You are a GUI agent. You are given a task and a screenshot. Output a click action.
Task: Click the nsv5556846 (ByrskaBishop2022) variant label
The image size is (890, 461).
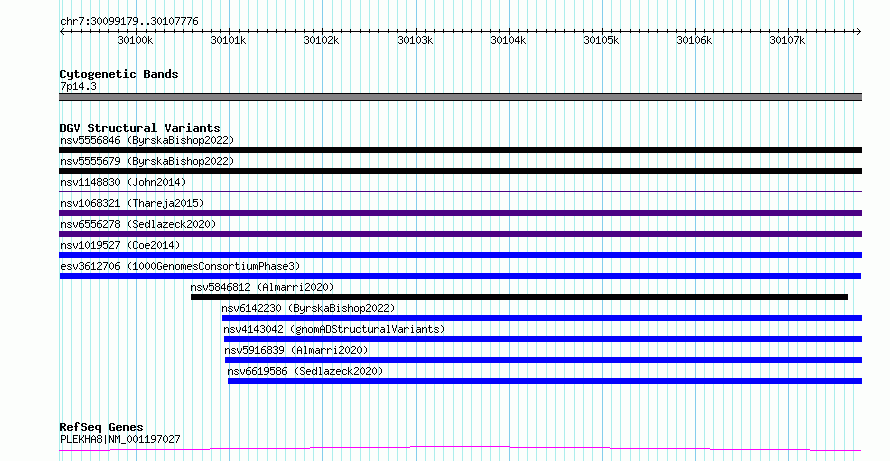(147, 140)
